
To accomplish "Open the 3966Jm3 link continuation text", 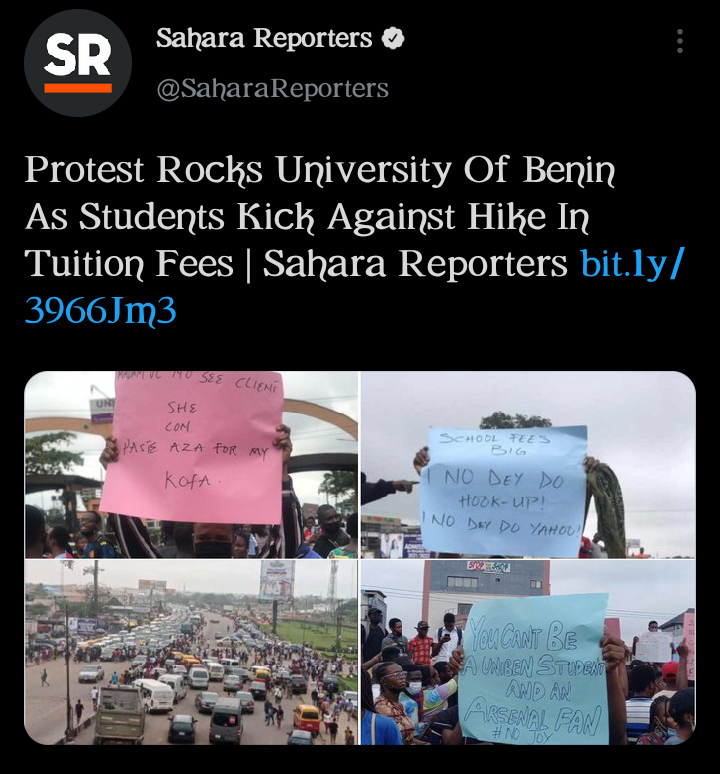I will pyautogui.click(x=100, y=310).
